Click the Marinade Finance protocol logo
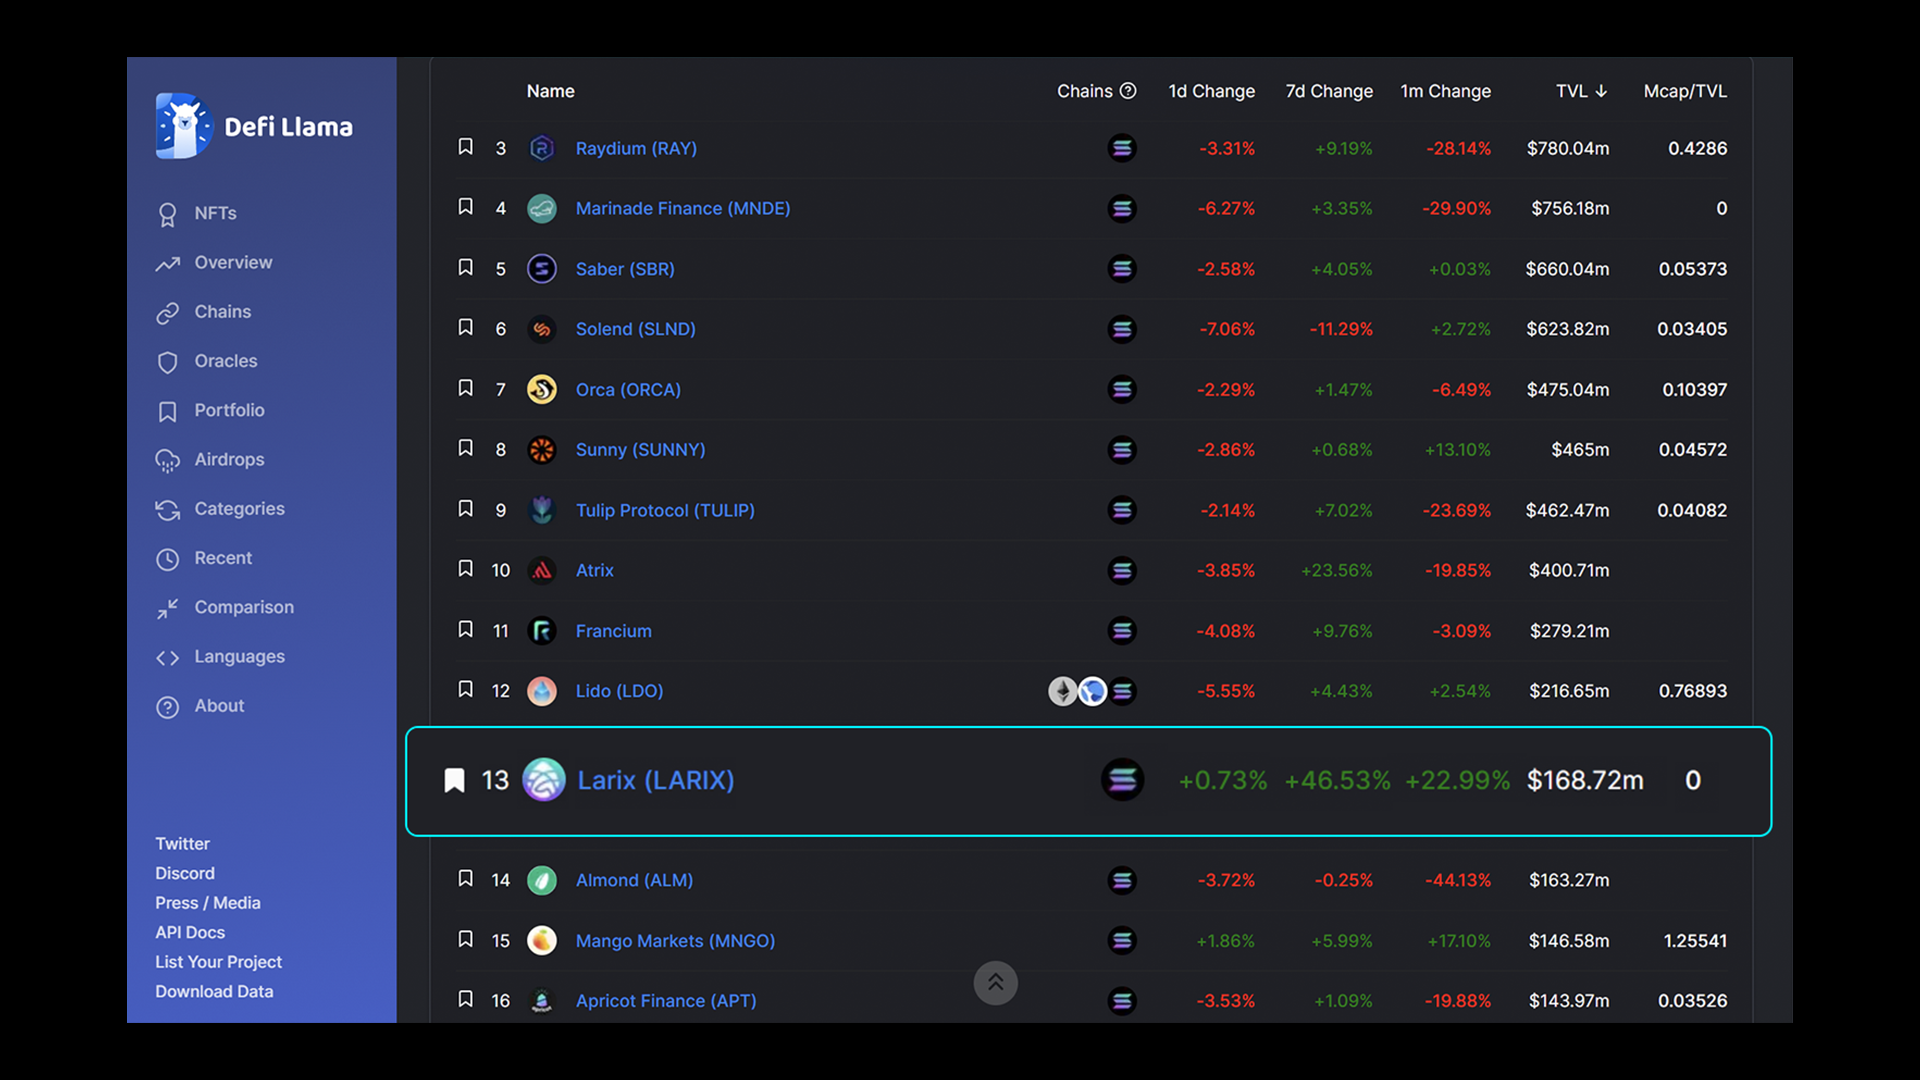Viewport: 1920px width, 1080px height. pos(542,209)
